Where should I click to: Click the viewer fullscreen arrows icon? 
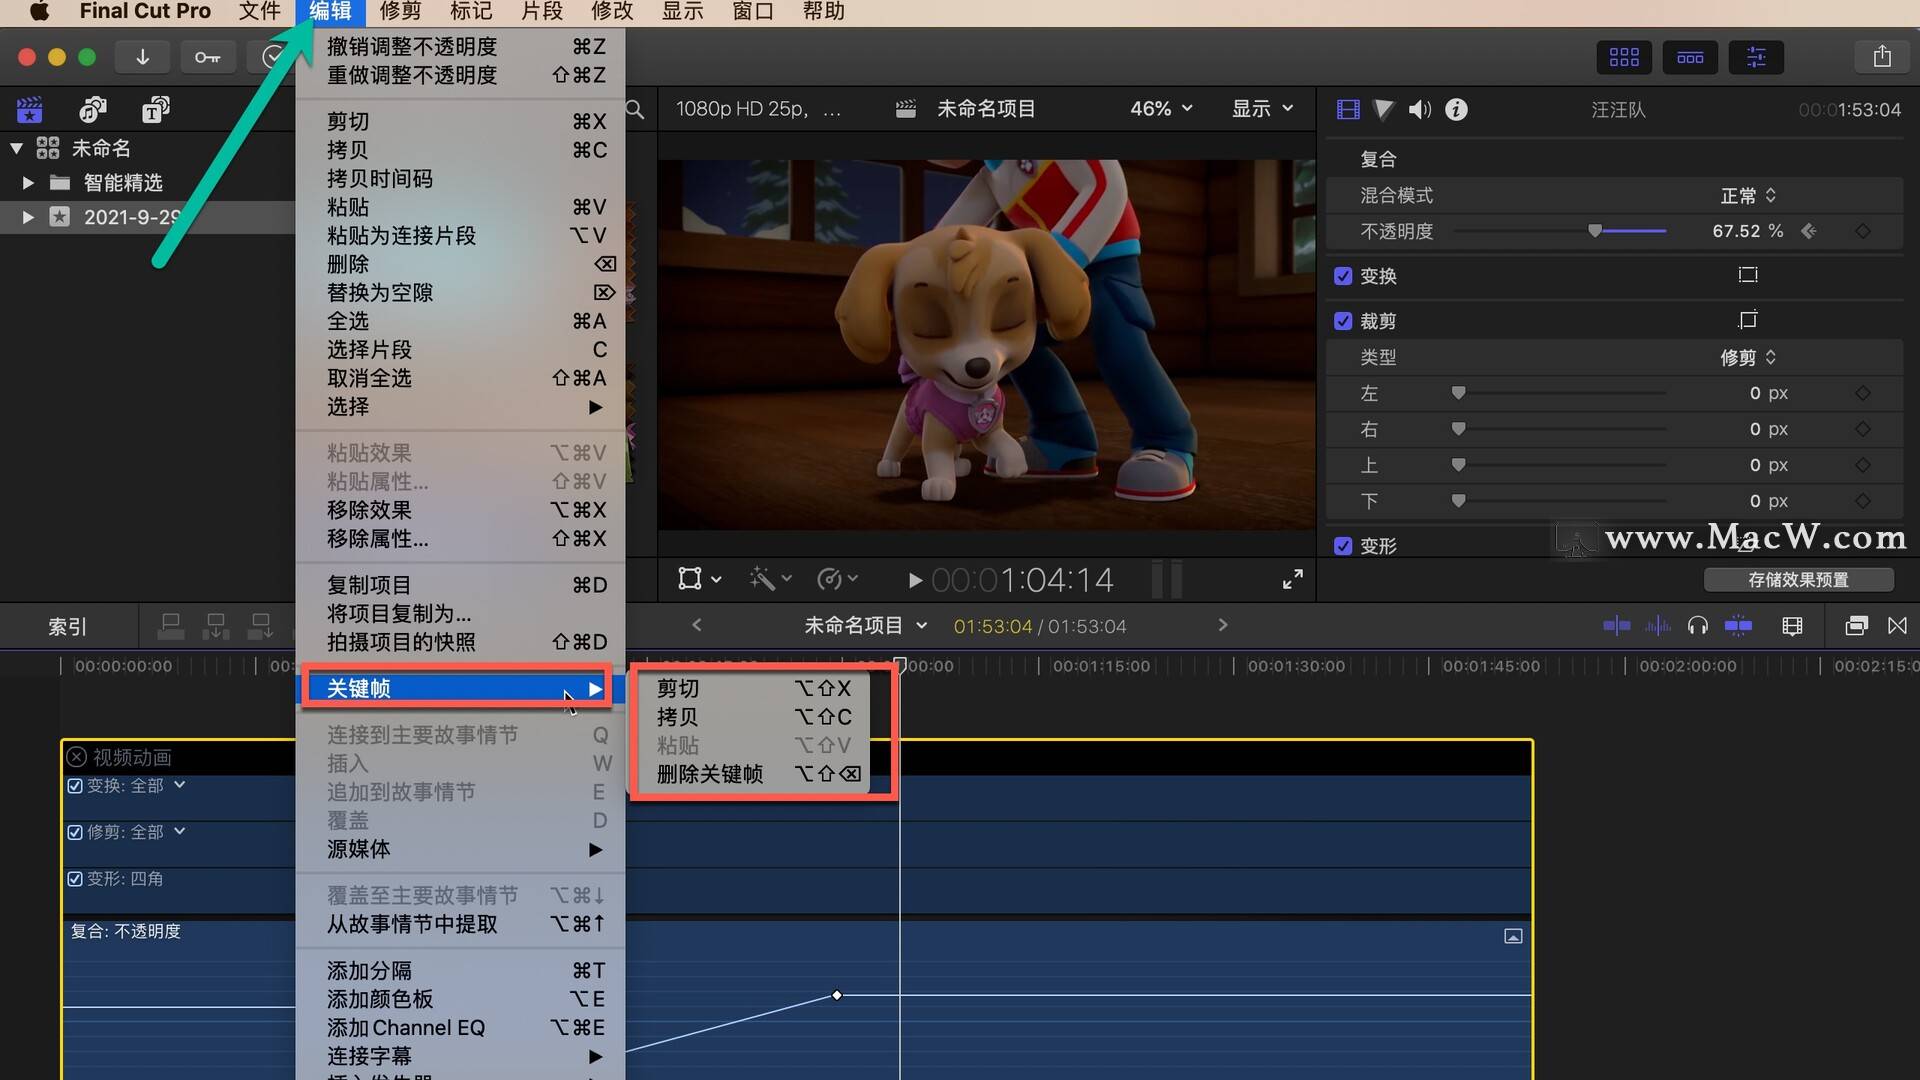tap(1293, 579)
